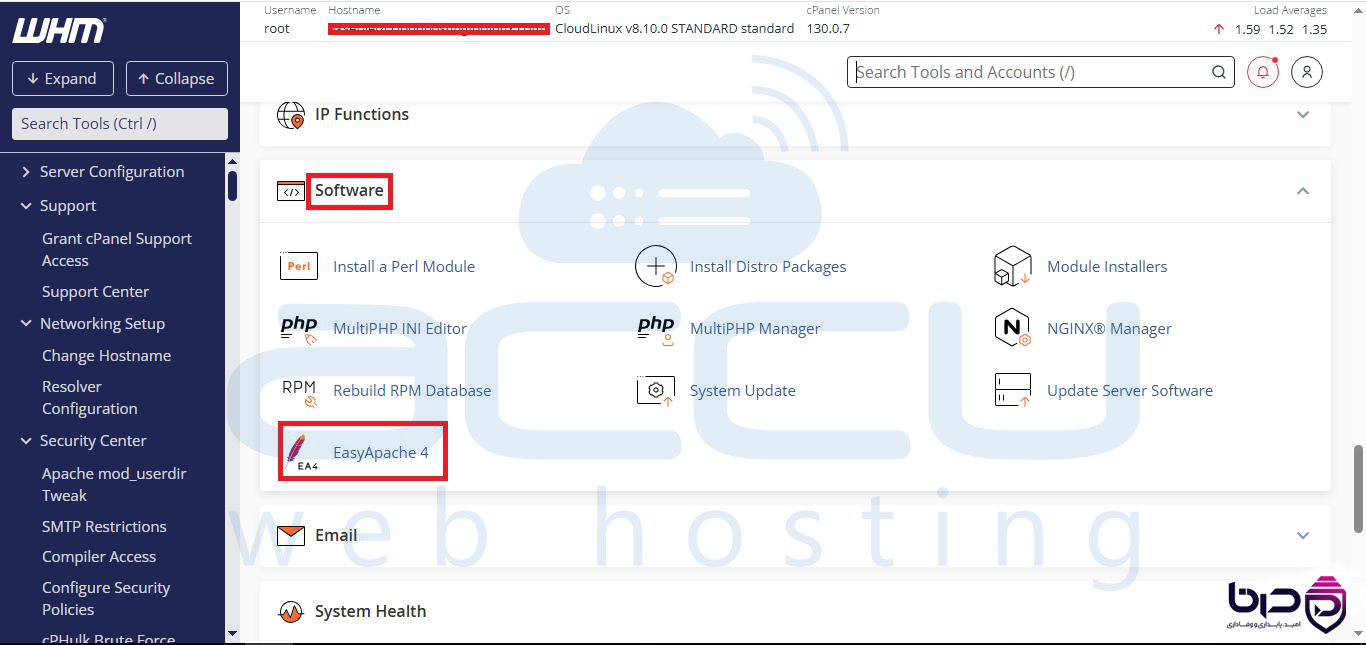Click the Collapse button

(x=177, y=79)
